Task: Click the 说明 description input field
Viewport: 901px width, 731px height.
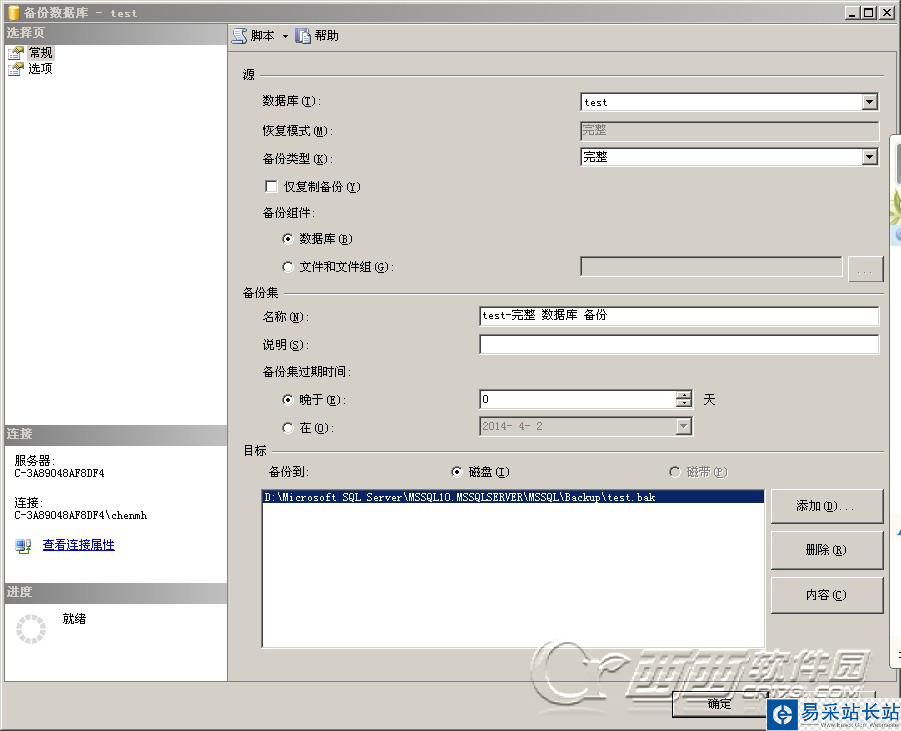Action: 679,344
